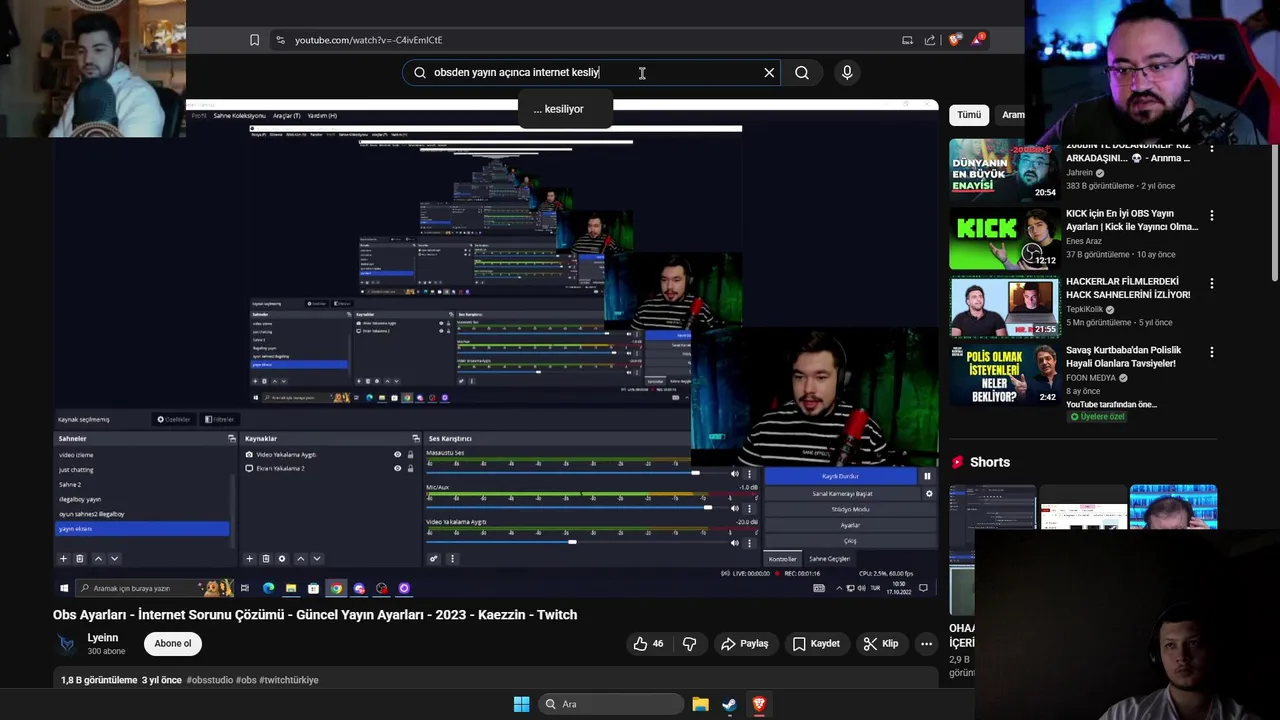This screenshot has width=1280, height=720.
Task: Toggle visibility of Ekran Yakalama 2 source
Action: click(397, 468)
